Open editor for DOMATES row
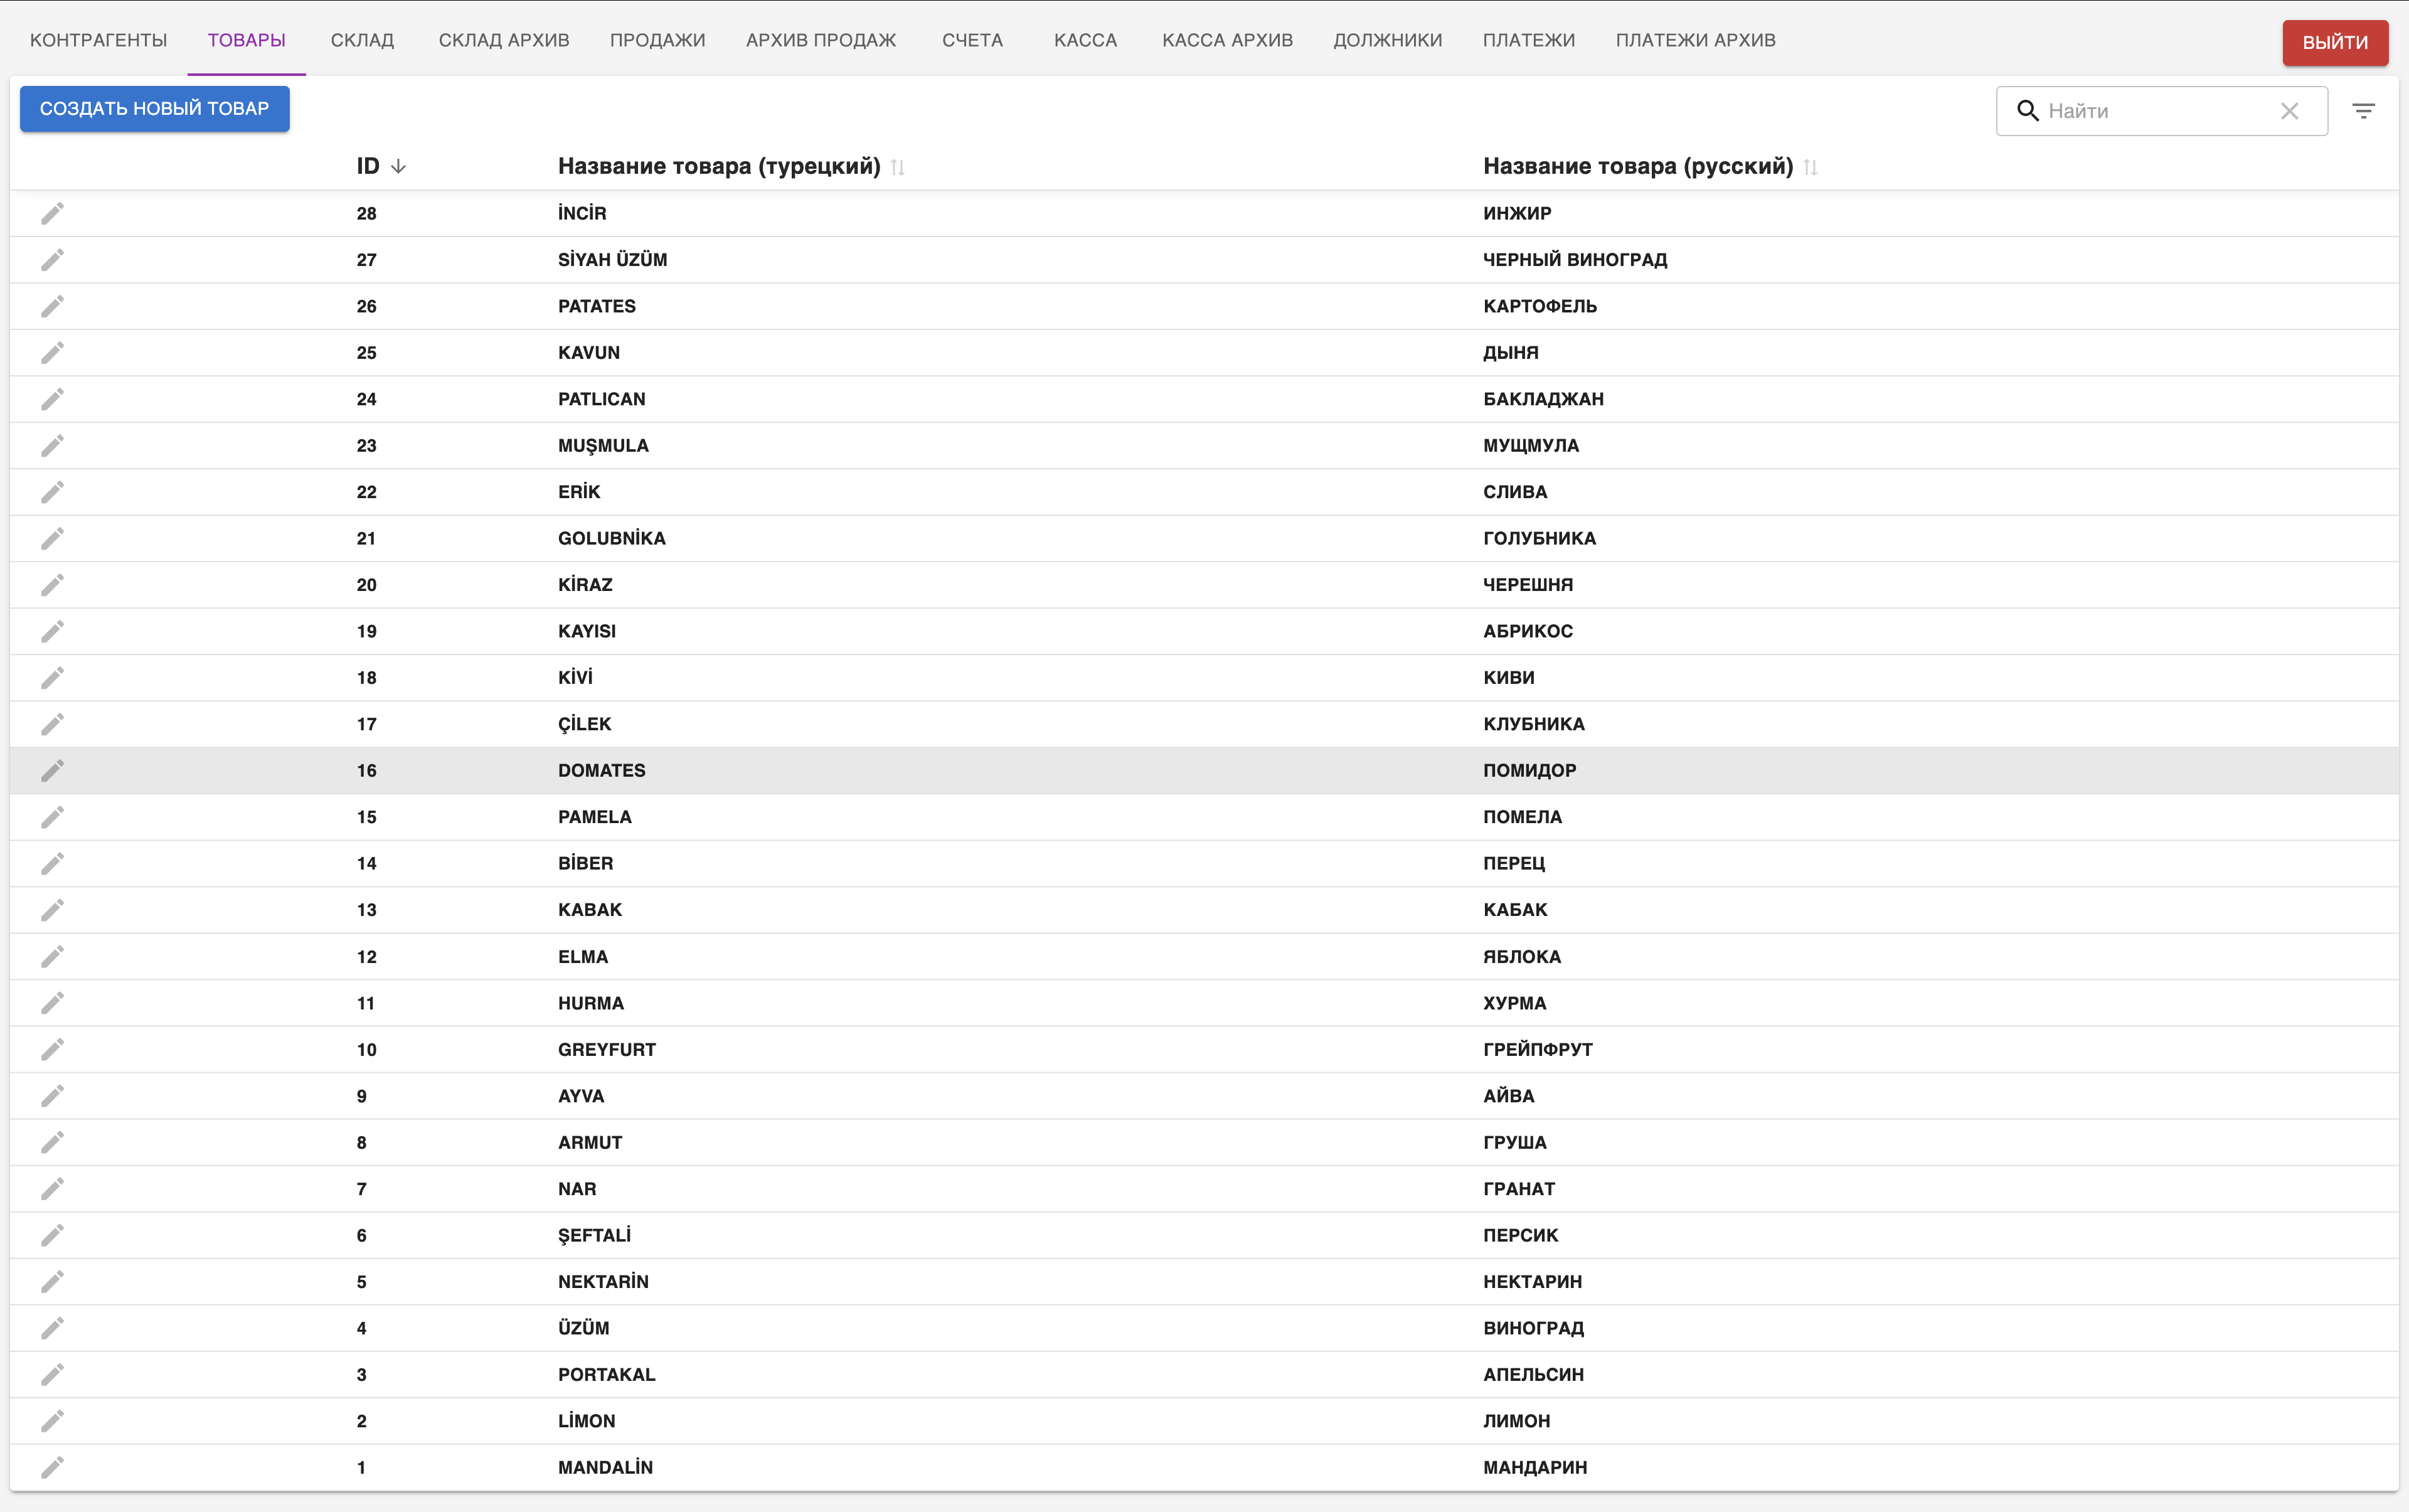The image size is (2409, 1512). 52,770
